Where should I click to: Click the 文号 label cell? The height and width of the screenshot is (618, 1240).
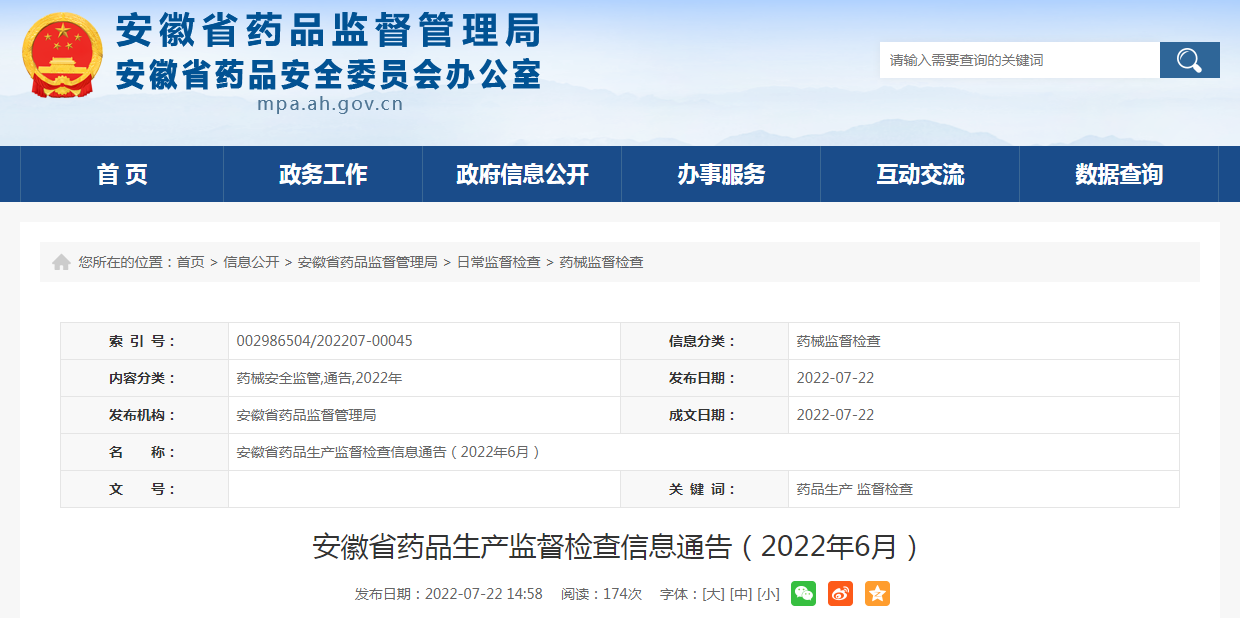(145, 489)
